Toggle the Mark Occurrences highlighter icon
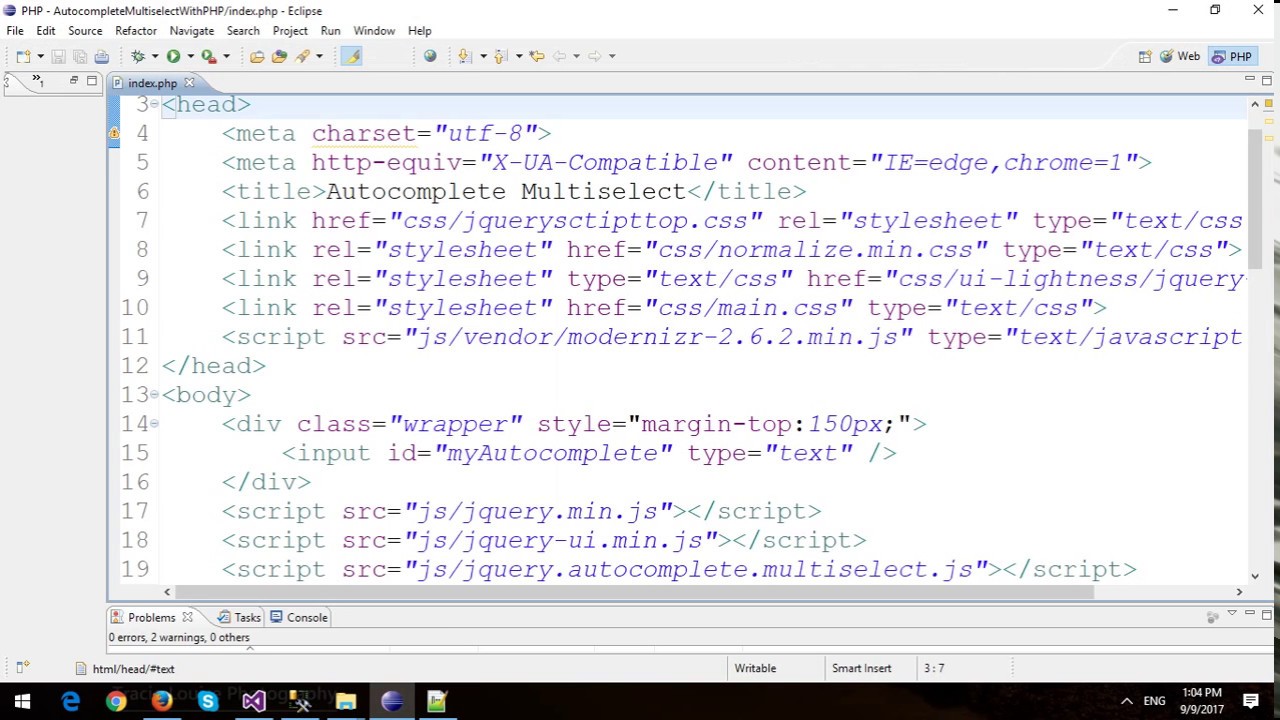1280x720 pixels. point(352,56)
